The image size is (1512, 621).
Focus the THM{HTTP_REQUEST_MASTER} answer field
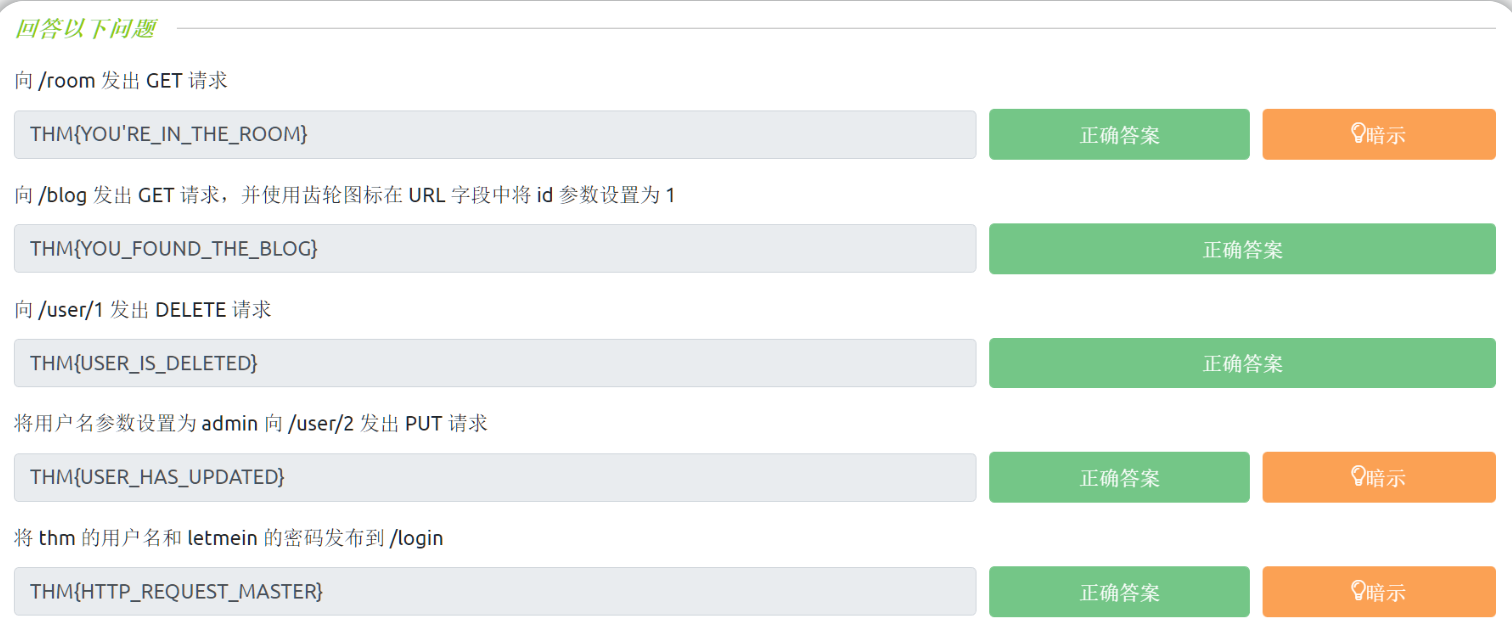[494, 591]
